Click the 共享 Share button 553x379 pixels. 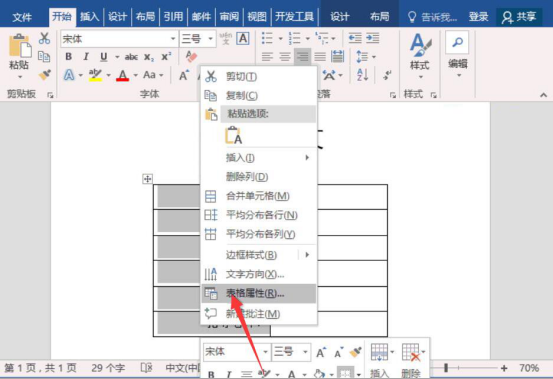click(519, 17)
